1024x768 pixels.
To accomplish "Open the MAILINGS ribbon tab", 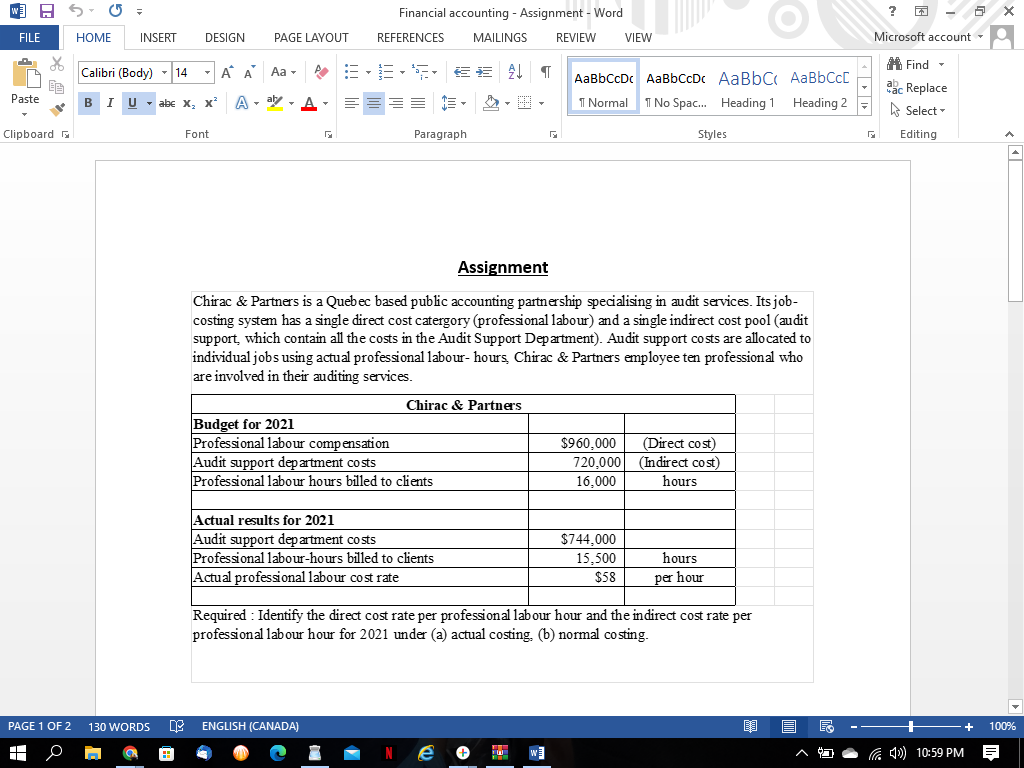I will [499, 37].
